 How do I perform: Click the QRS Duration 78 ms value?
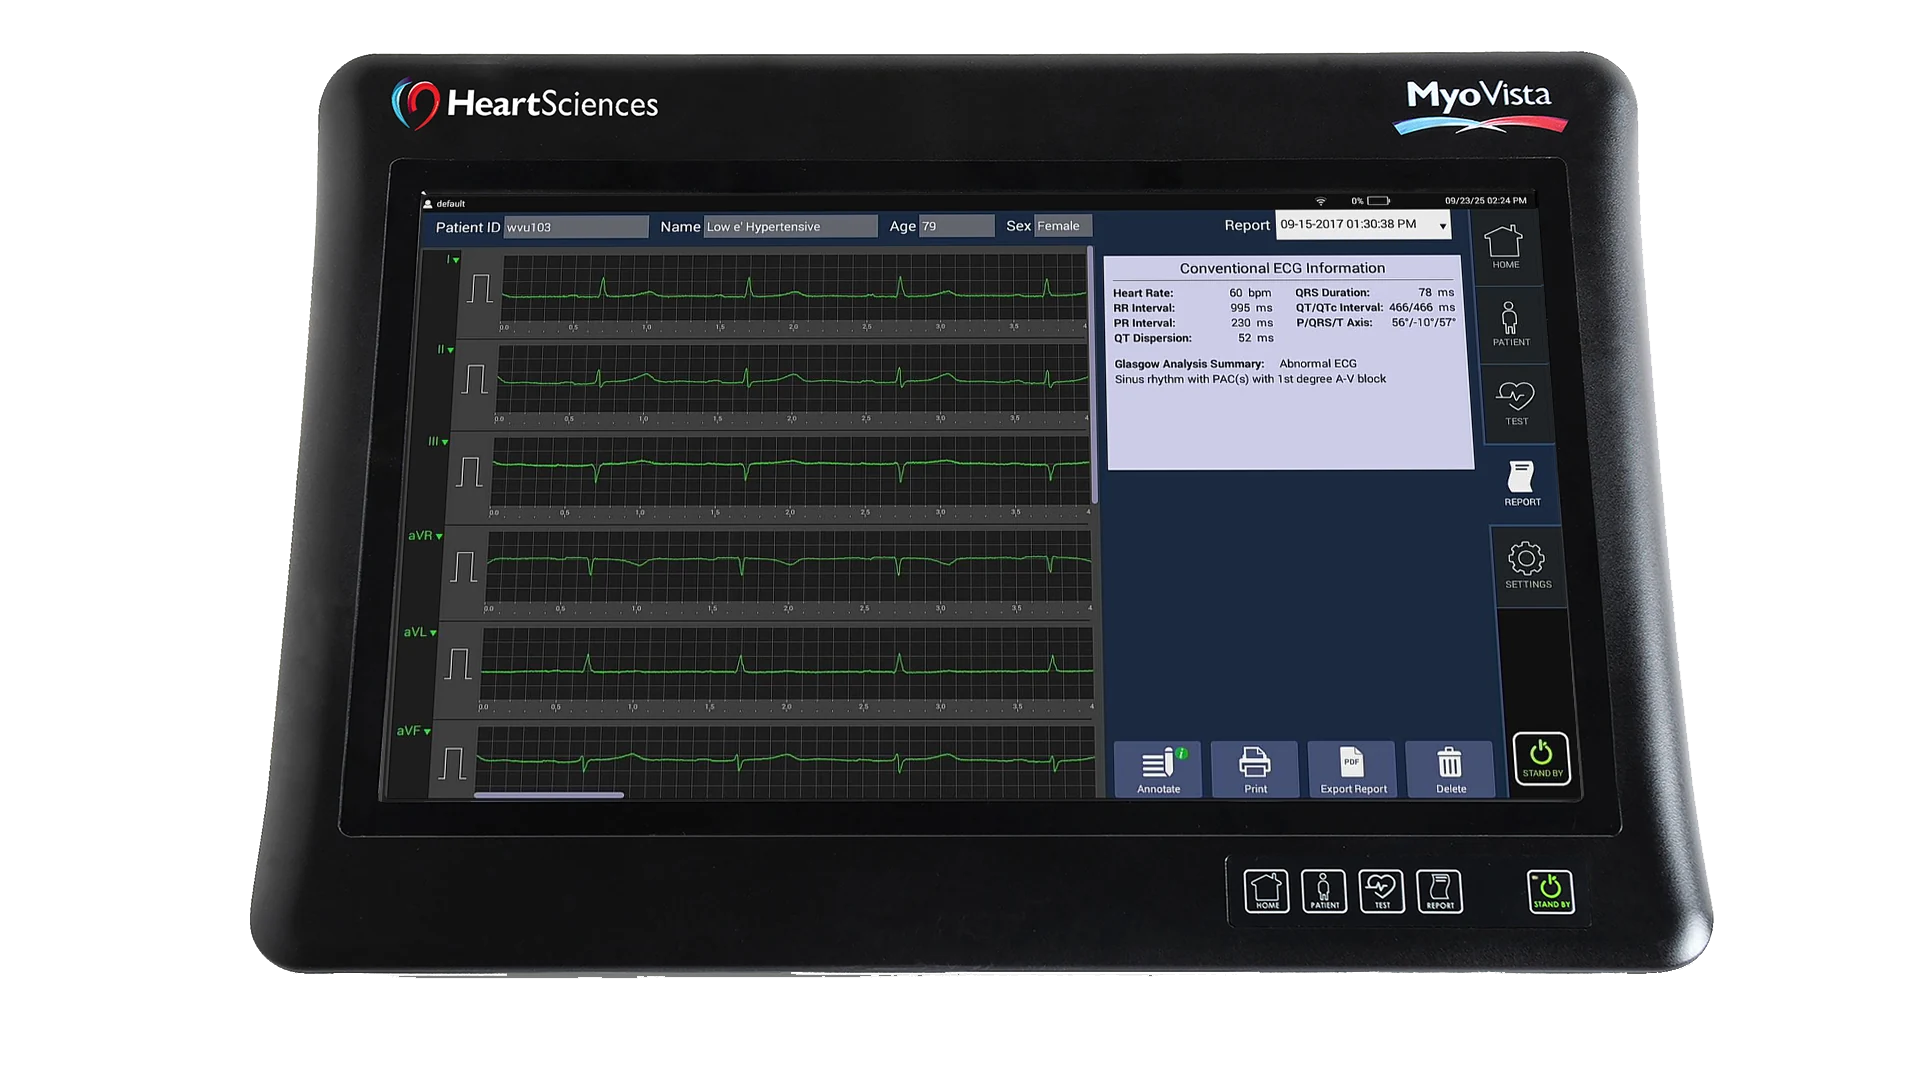pos(1436,293)
